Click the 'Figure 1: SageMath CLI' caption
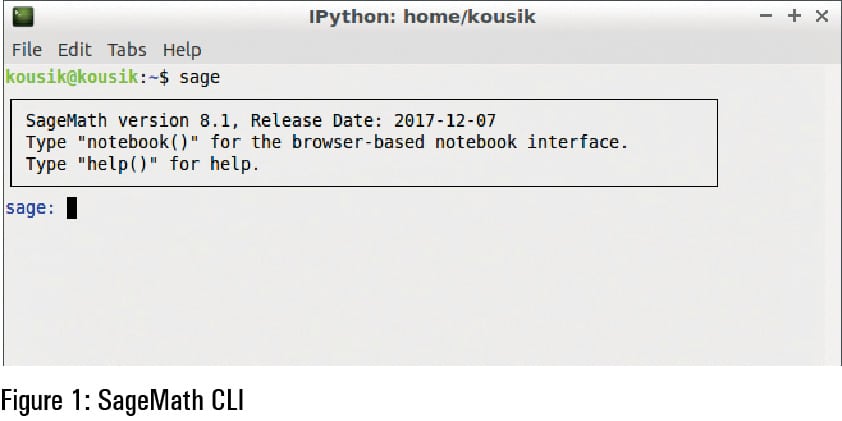Screen dimensions: 842x421 (x=121, y=400)
